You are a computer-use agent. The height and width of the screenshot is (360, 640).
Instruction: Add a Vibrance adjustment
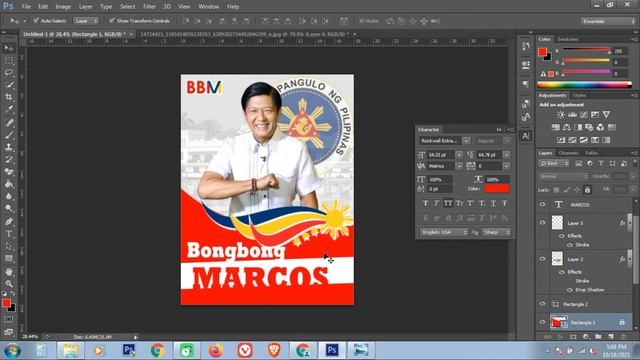pos(606,115)
